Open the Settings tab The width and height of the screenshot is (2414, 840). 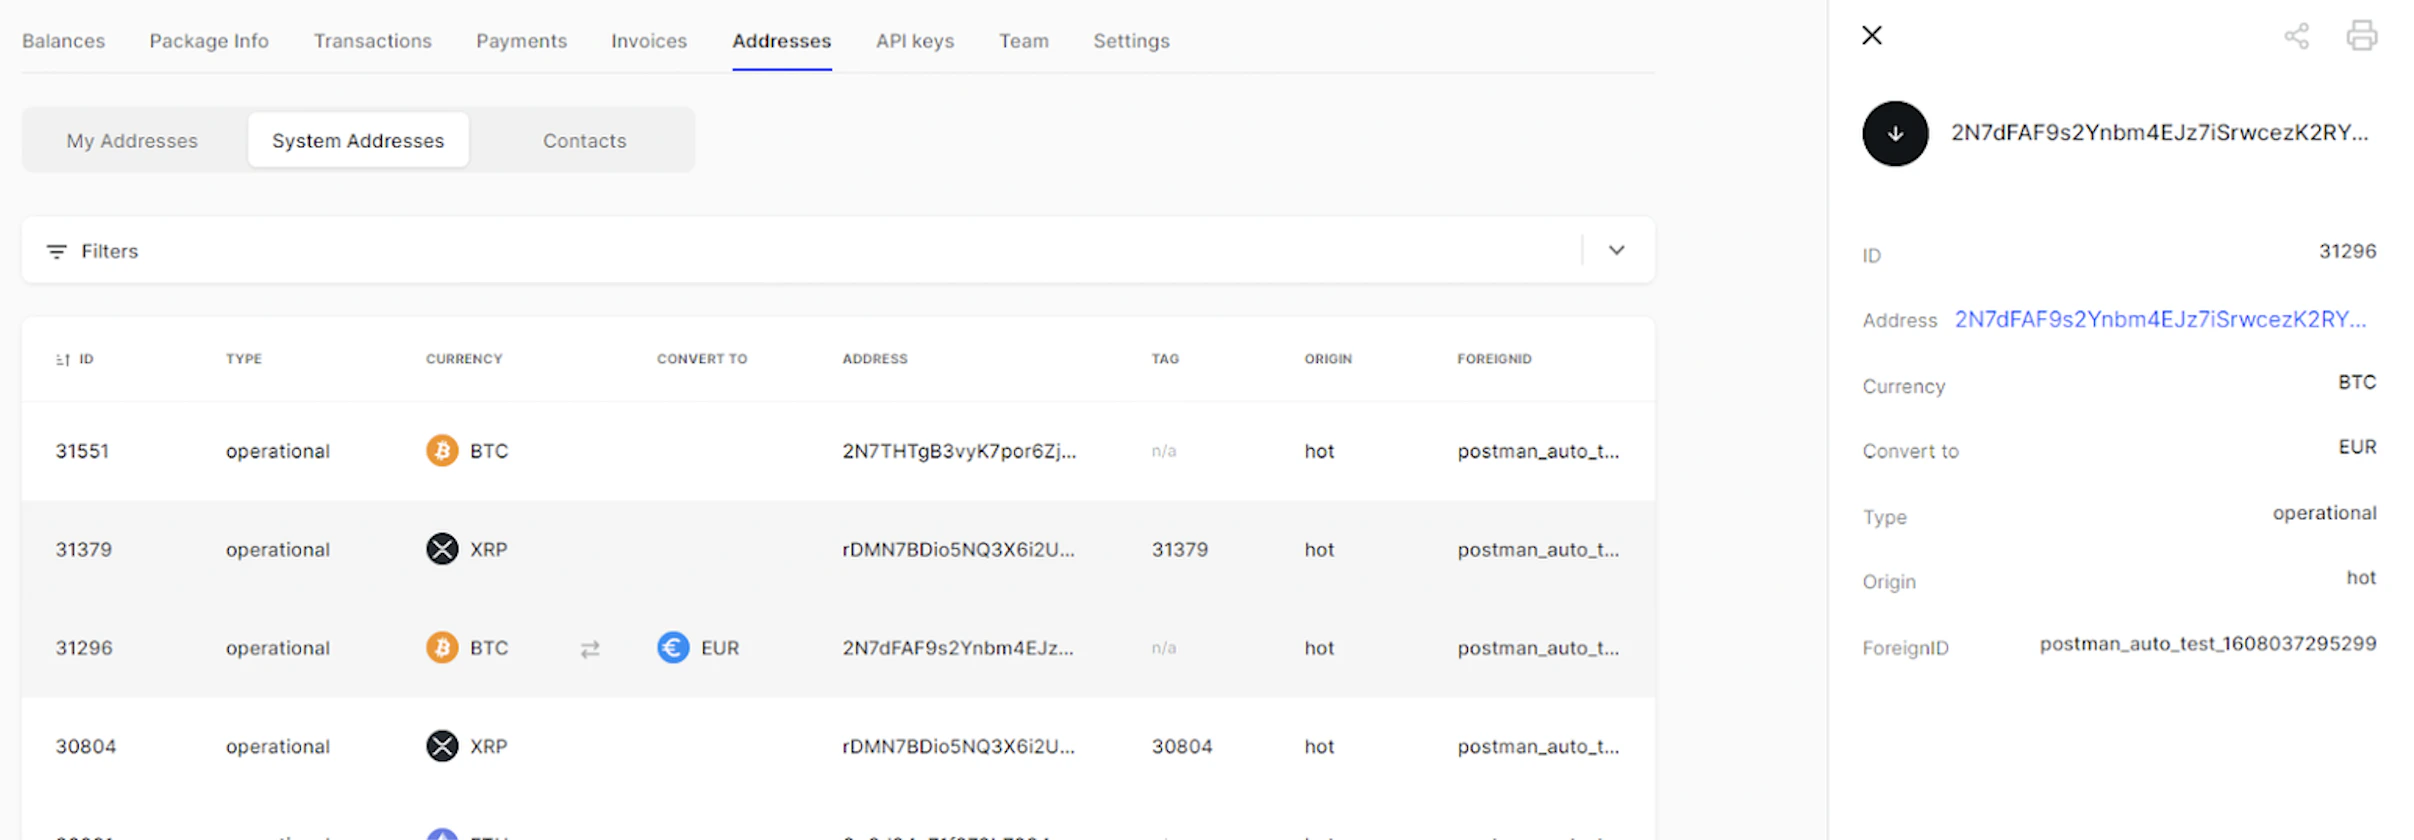click(x=1131, y=41)
